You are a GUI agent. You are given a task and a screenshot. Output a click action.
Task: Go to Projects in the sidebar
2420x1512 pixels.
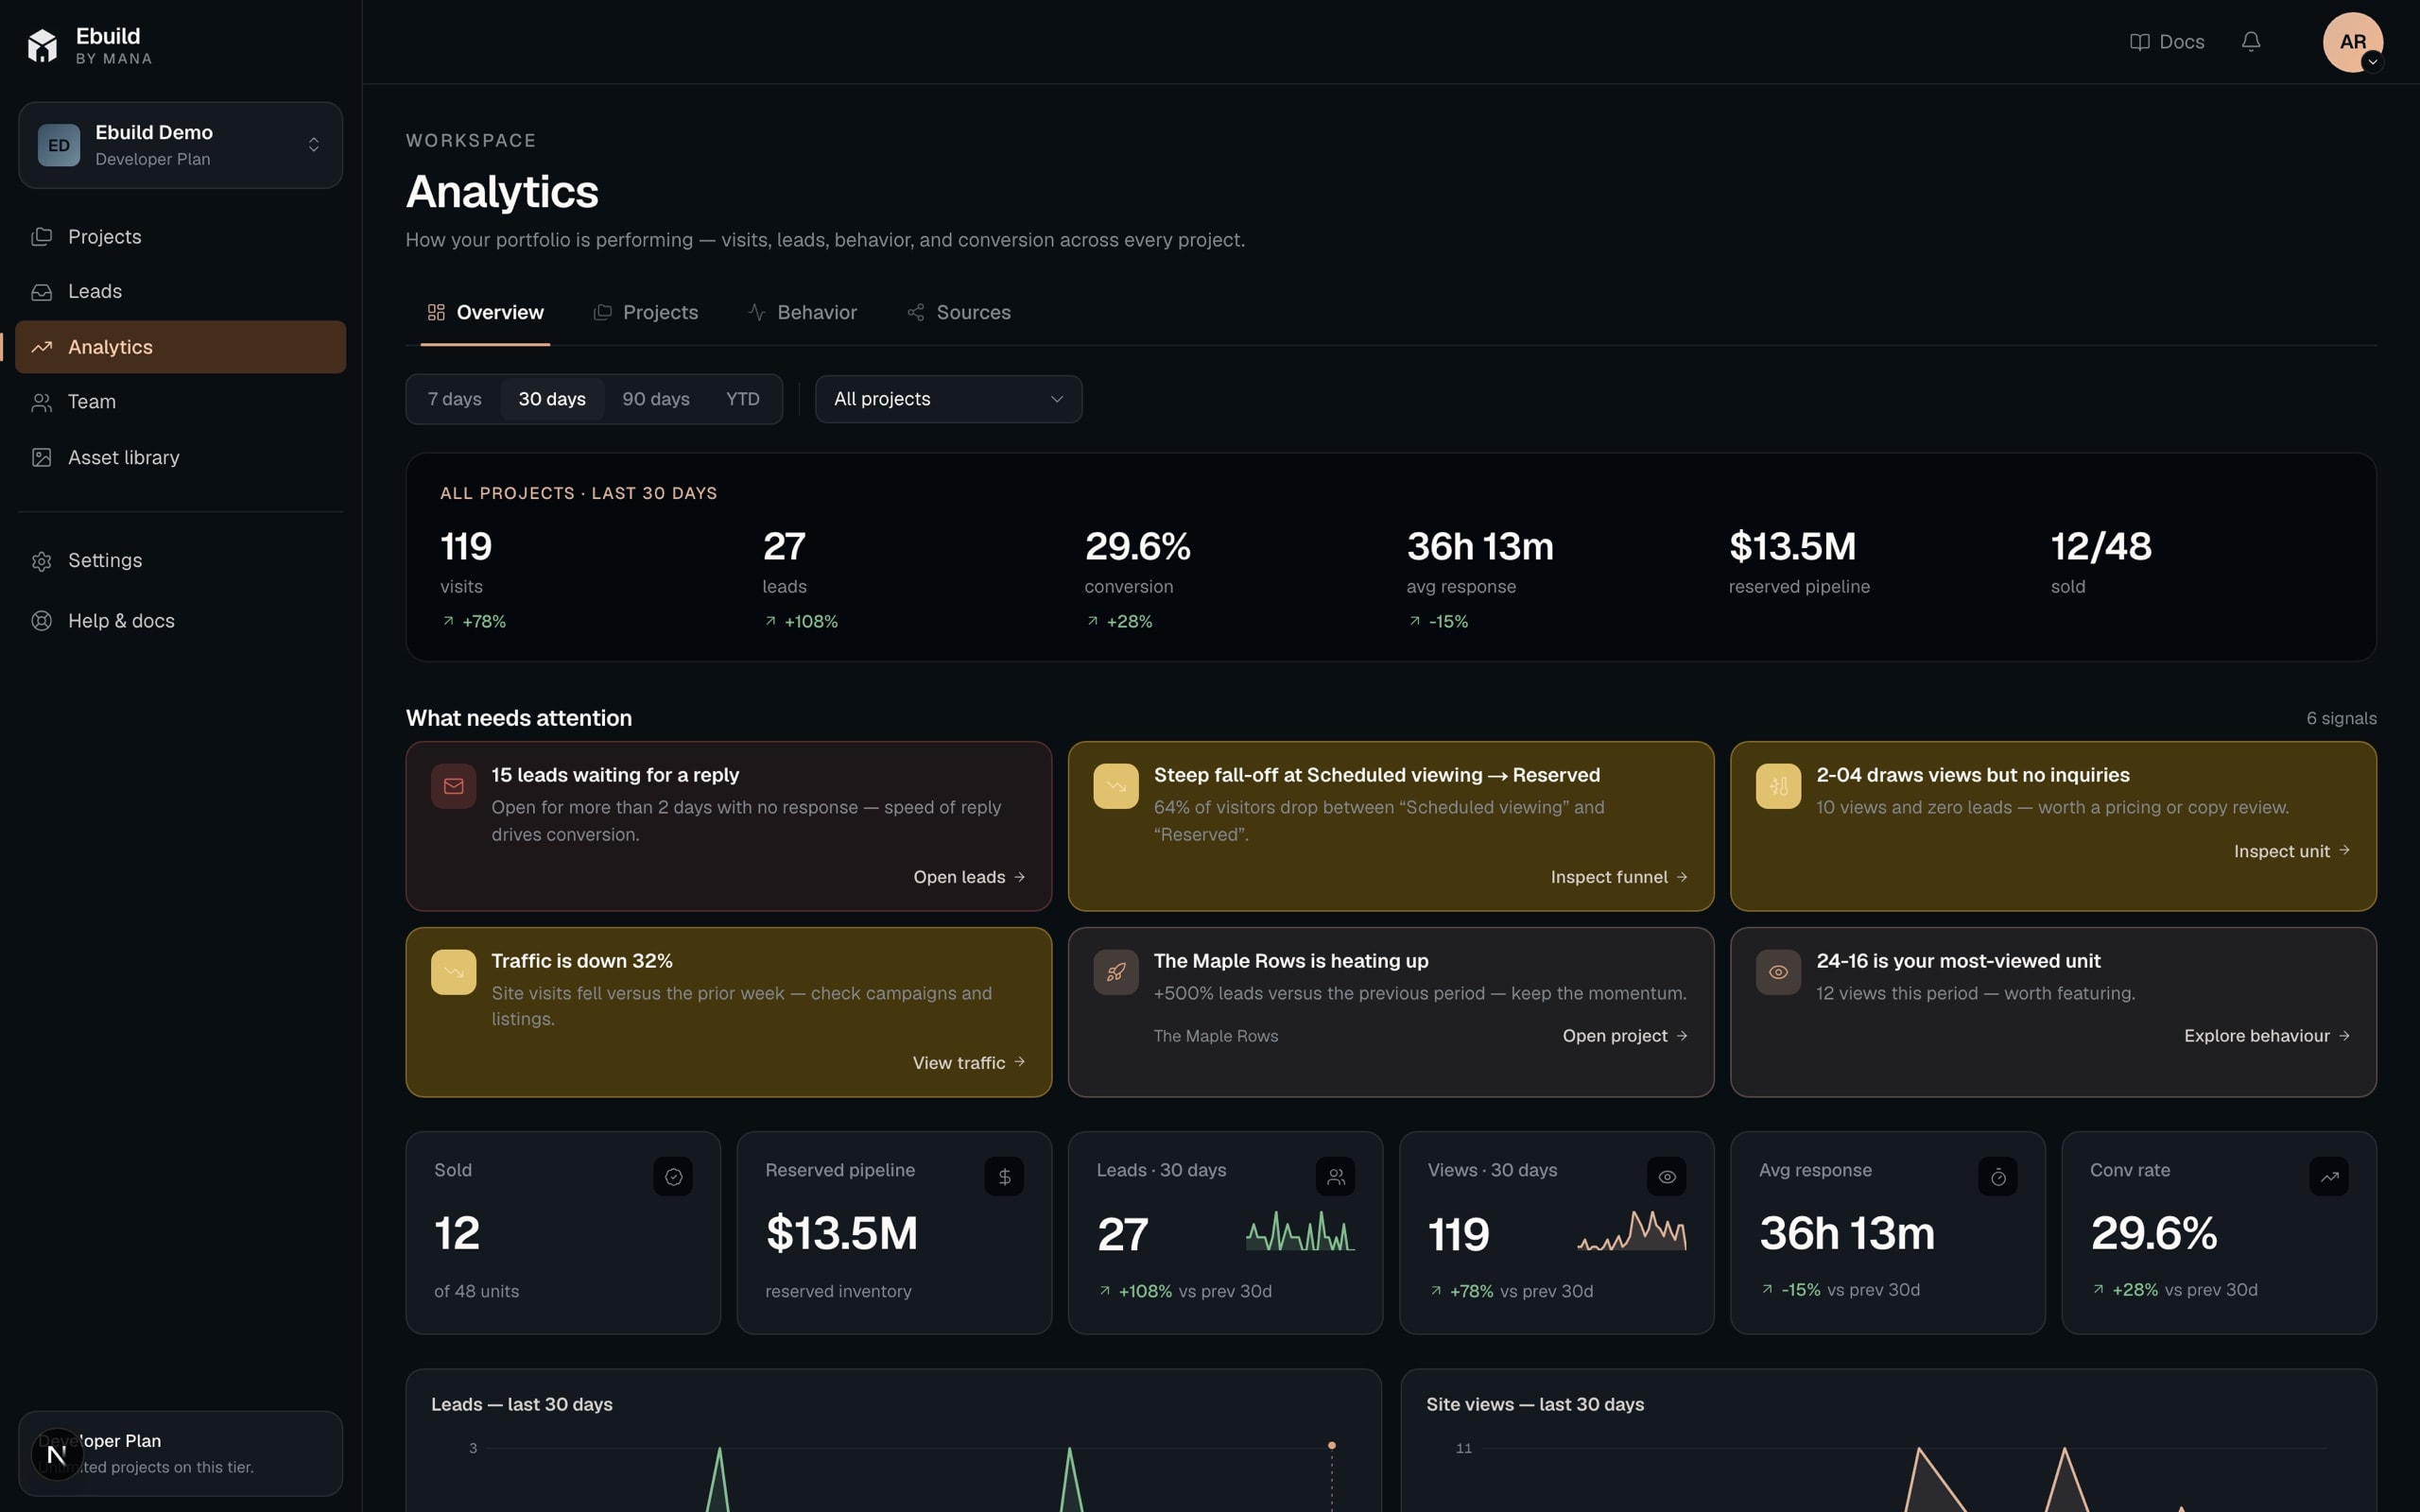180,237
